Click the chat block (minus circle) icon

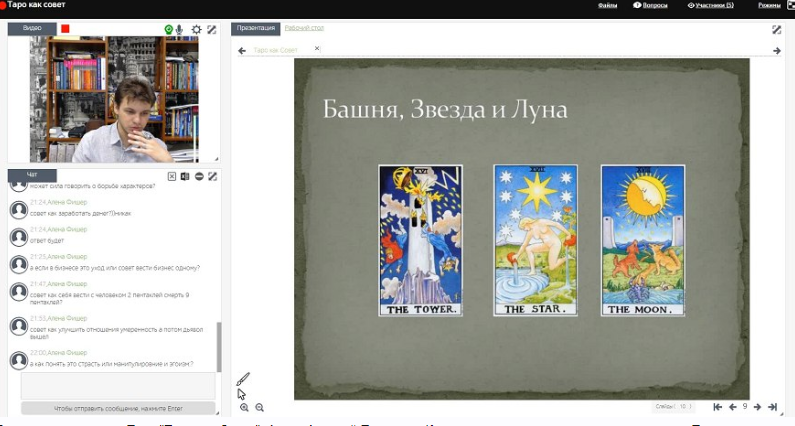199,176
